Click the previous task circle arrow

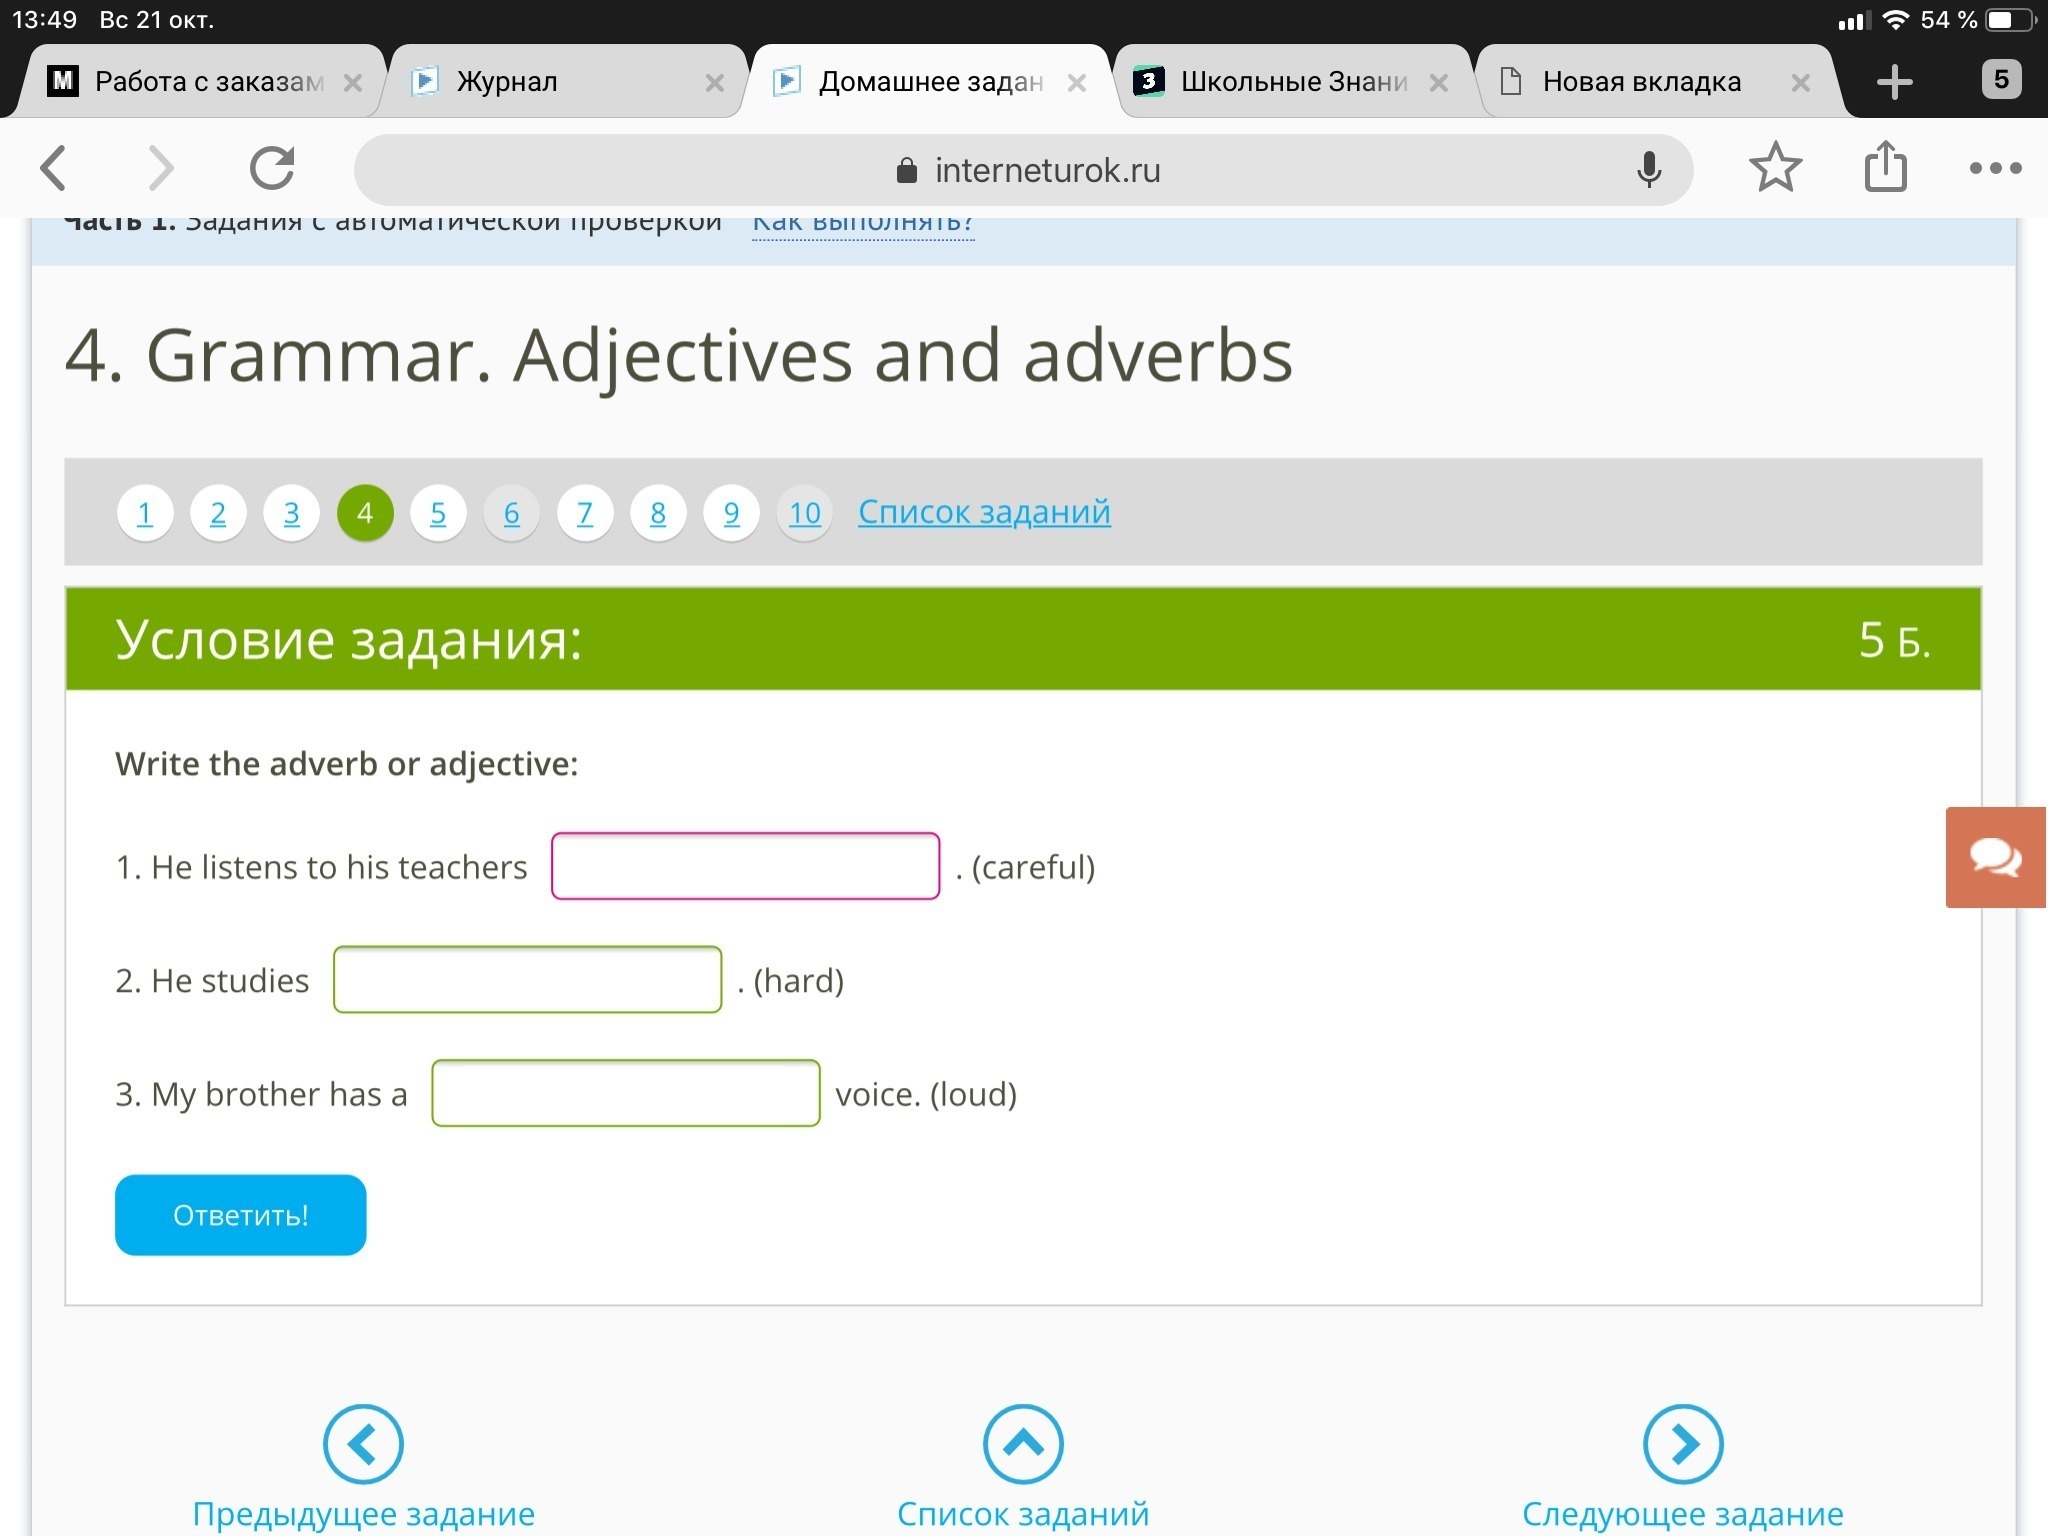tap(363, 1444)
